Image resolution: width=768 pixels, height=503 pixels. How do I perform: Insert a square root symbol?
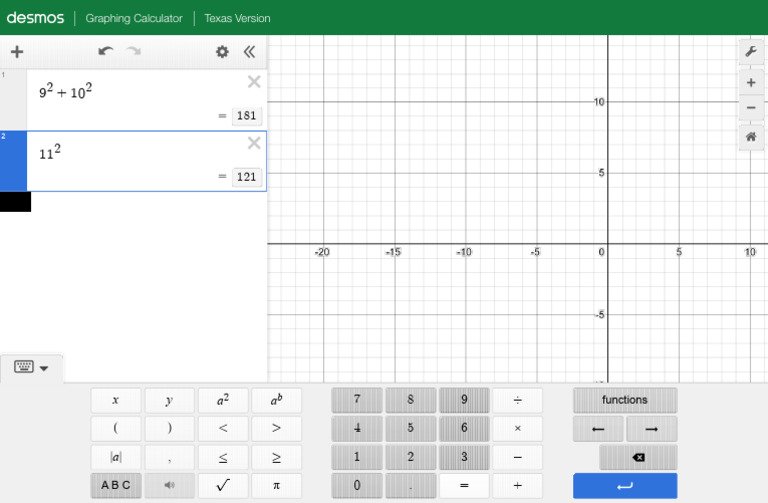coord(223,485)
